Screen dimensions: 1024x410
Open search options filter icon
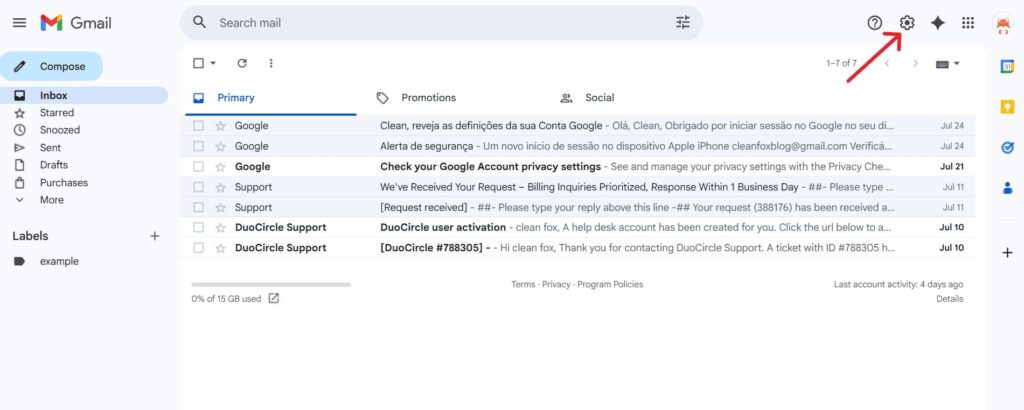(682, 23)
